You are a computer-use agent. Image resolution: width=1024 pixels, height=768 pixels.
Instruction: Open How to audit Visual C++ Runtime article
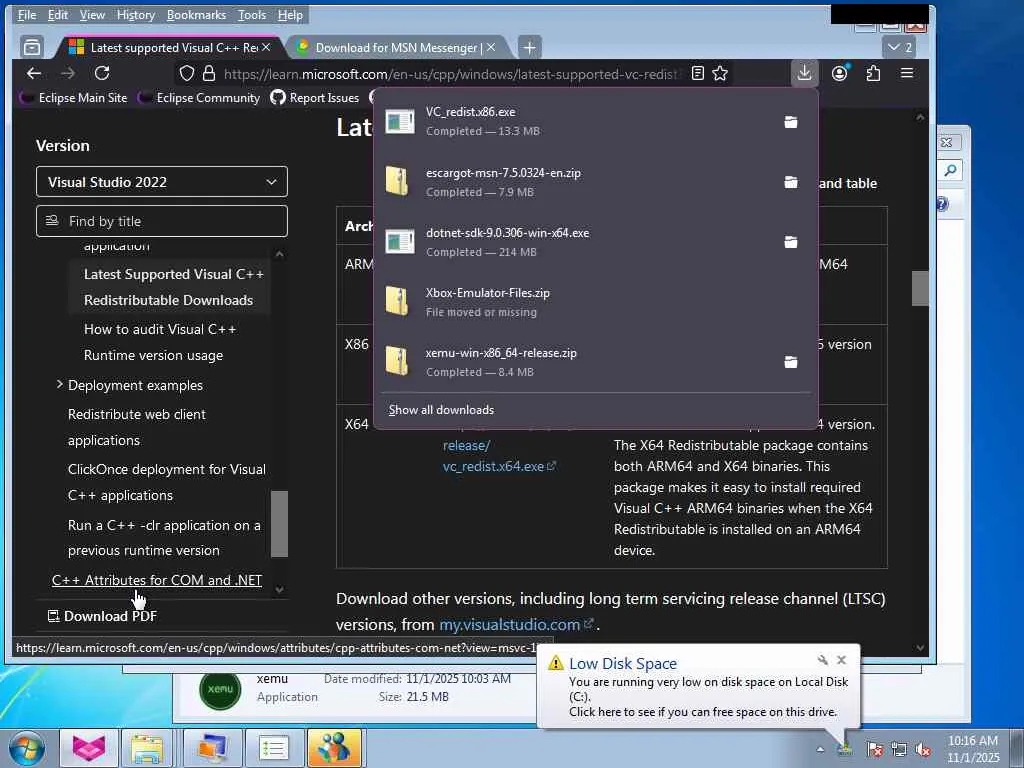click(x=160, y=342)
